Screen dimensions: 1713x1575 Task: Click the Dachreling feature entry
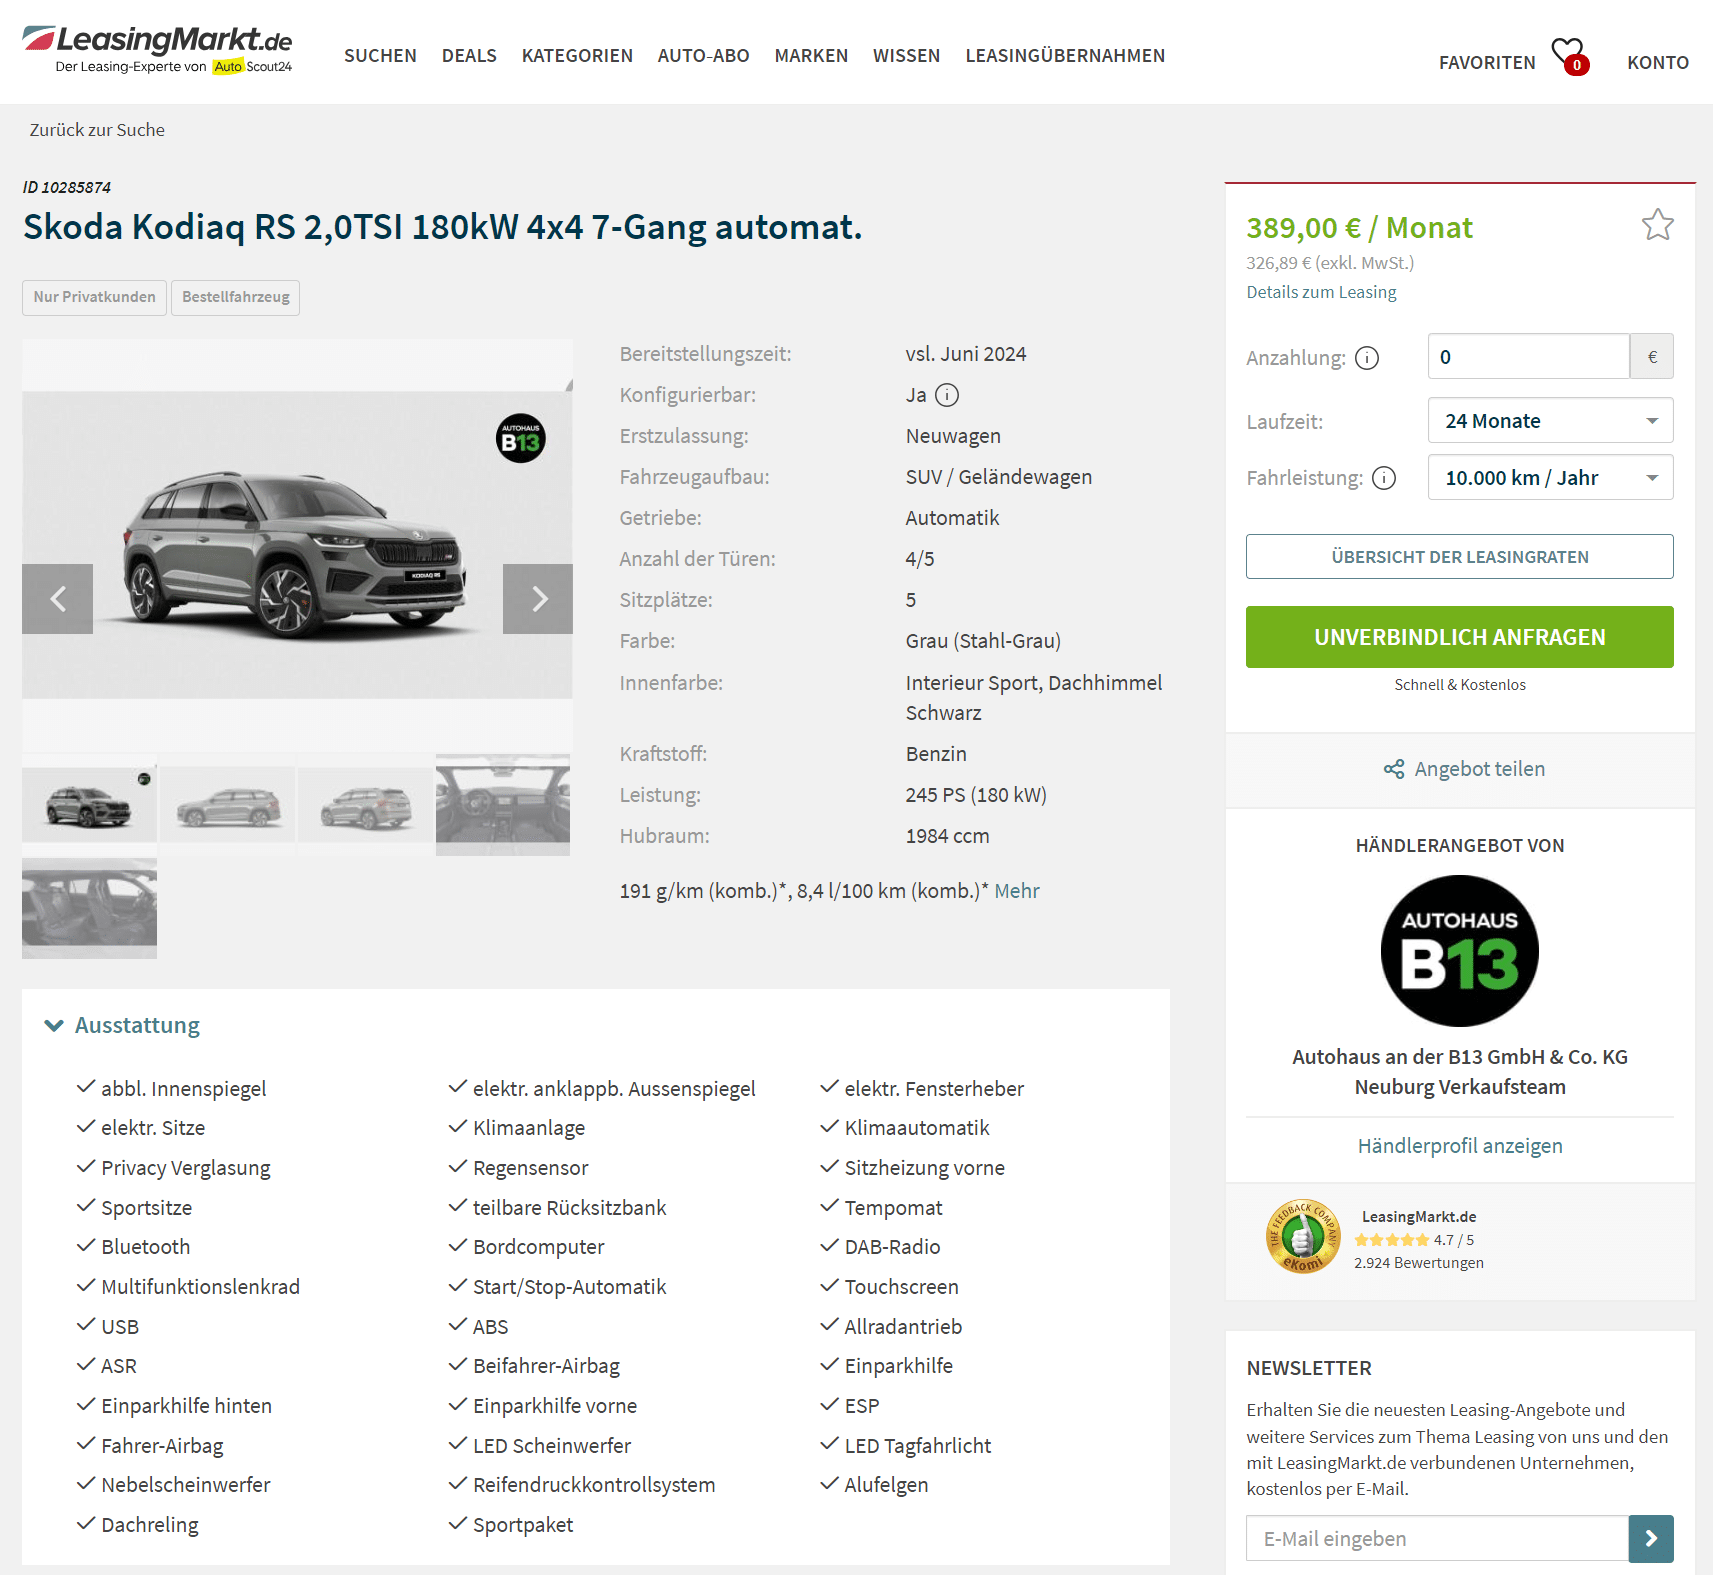149,1525
